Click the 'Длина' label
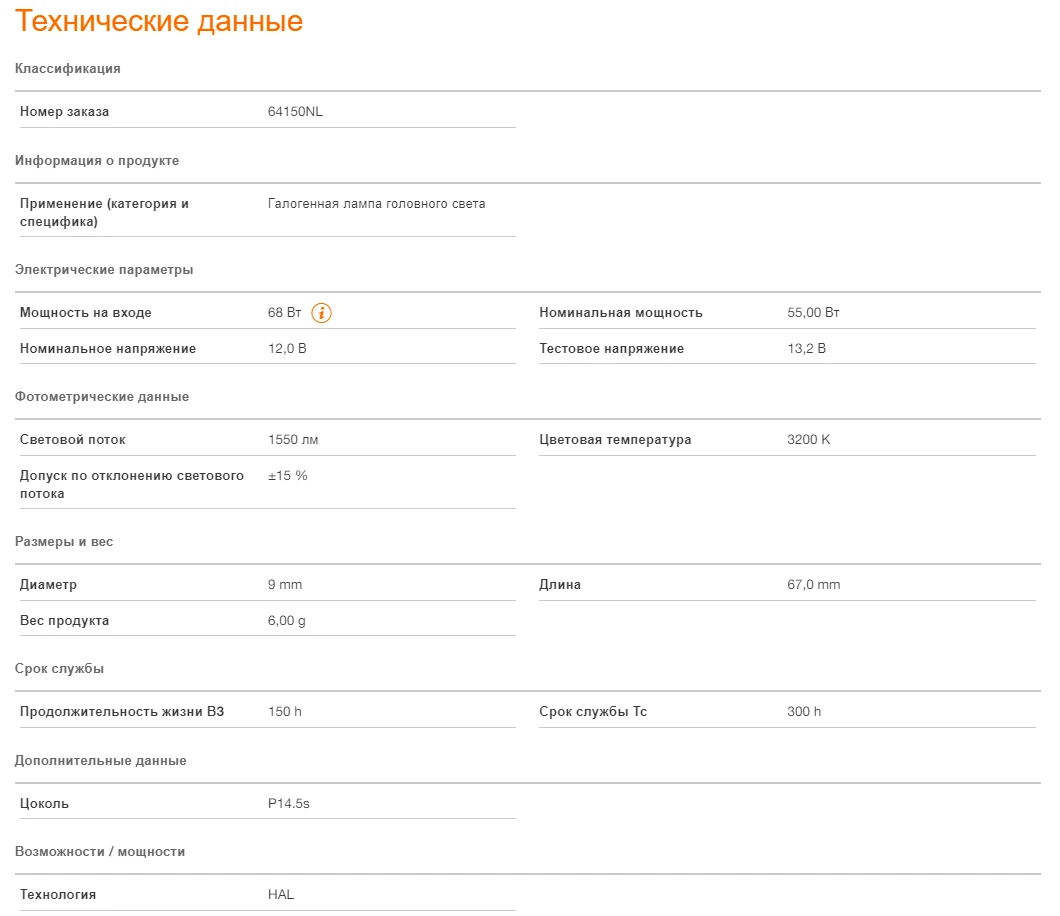Viewport: 1060px width, 916px height. click(x=560, y=584)
